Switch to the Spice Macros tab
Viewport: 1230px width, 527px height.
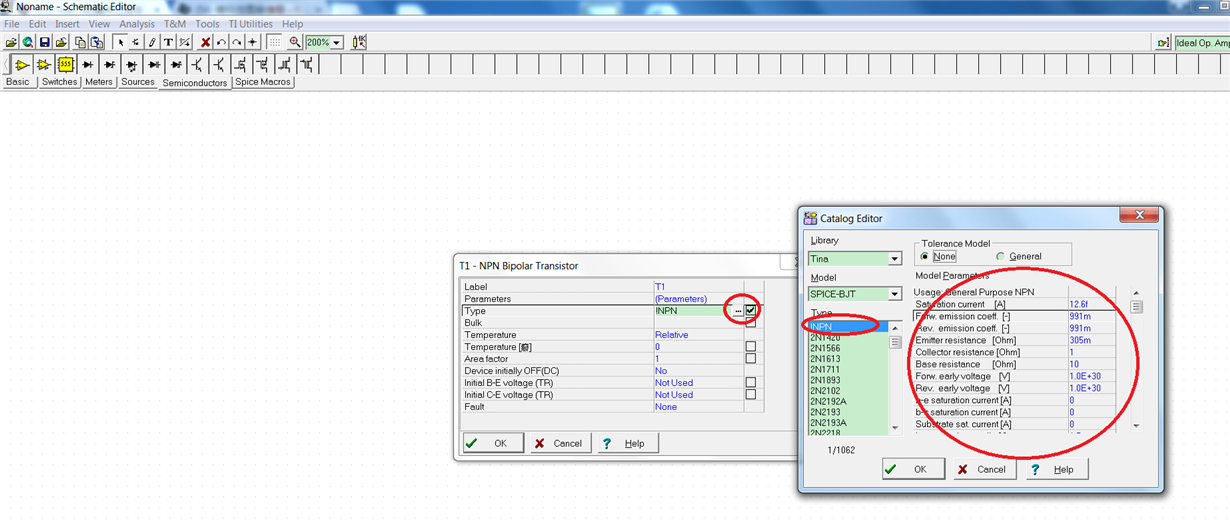[x=263, y=82]
